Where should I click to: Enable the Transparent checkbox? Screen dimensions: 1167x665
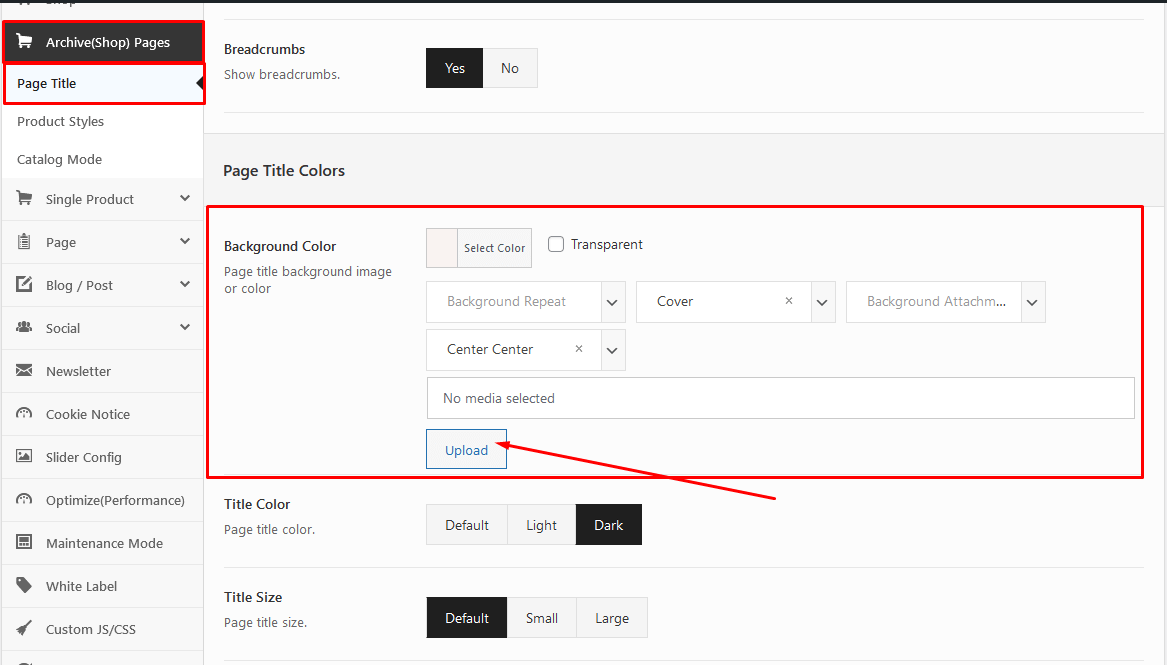(556, 244)
